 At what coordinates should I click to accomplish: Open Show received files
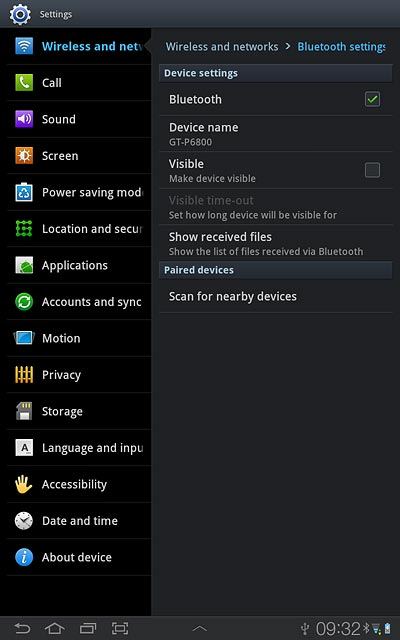pos(276,243)
